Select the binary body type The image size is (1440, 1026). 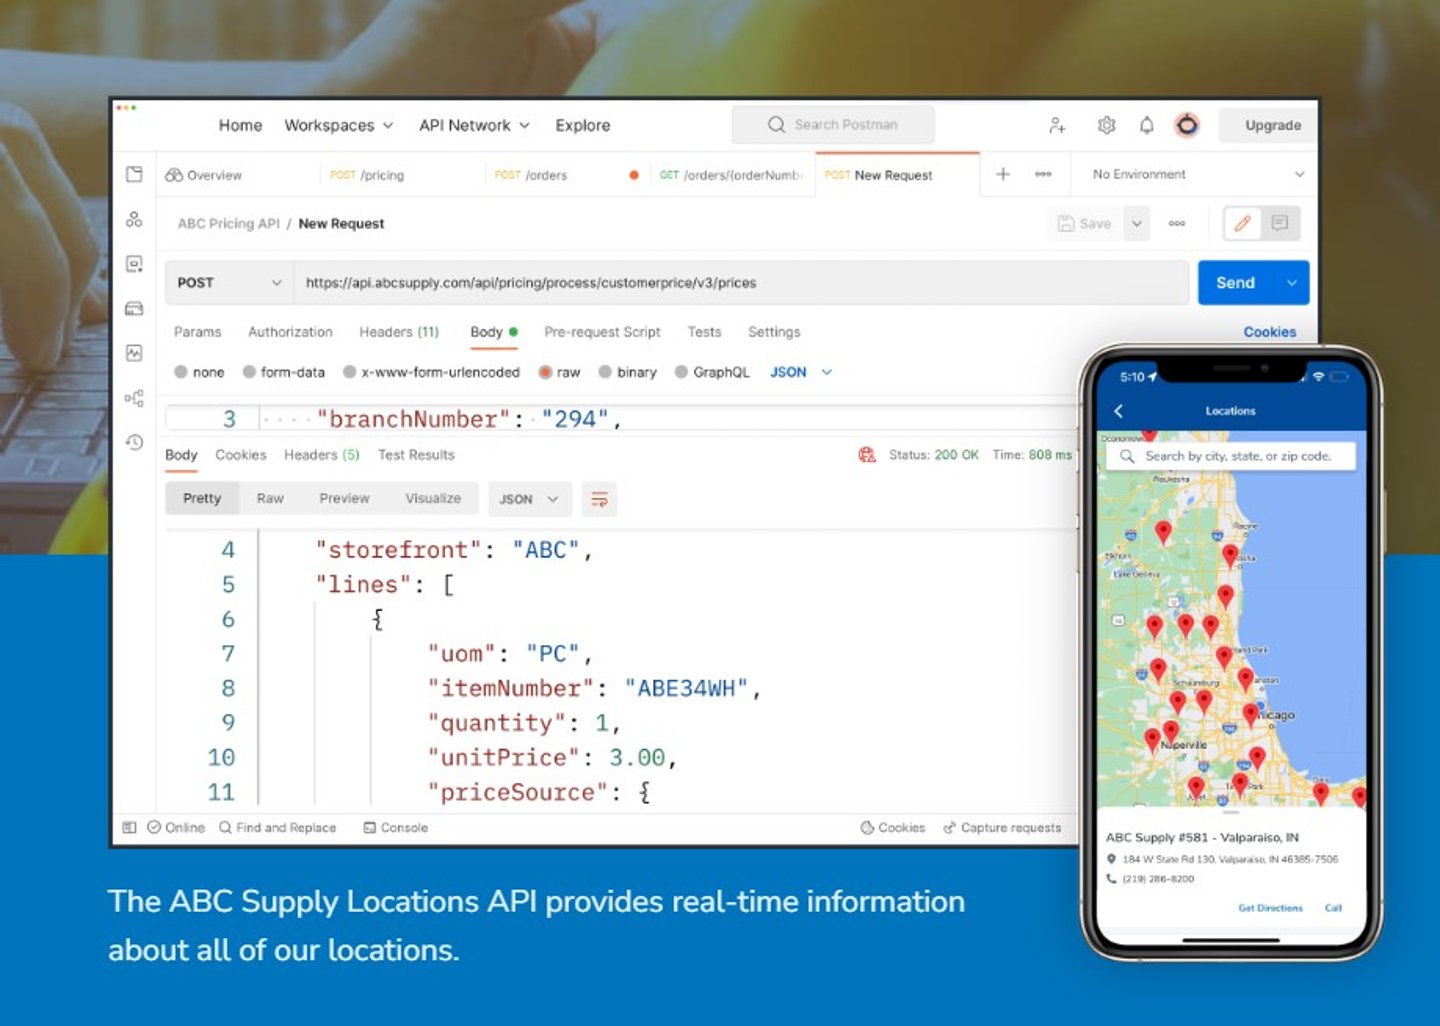(628, 372)
